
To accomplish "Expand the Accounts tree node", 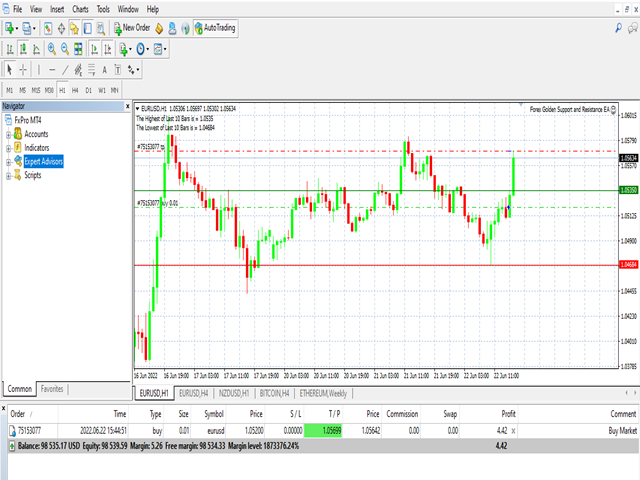I will point(8,134).
